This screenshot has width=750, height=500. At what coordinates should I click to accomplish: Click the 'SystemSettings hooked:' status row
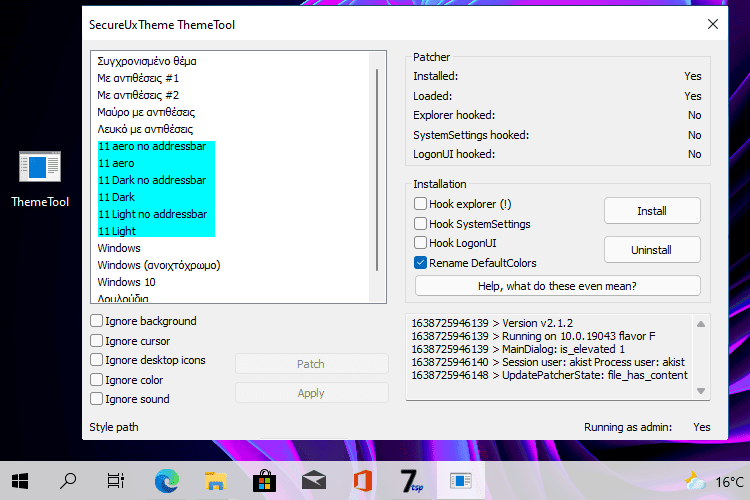point(557,135)
